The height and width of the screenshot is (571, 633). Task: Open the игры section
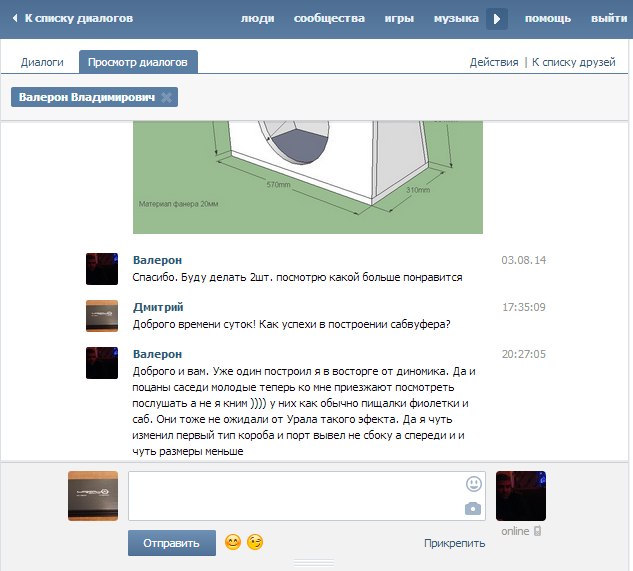coord(399,18)
